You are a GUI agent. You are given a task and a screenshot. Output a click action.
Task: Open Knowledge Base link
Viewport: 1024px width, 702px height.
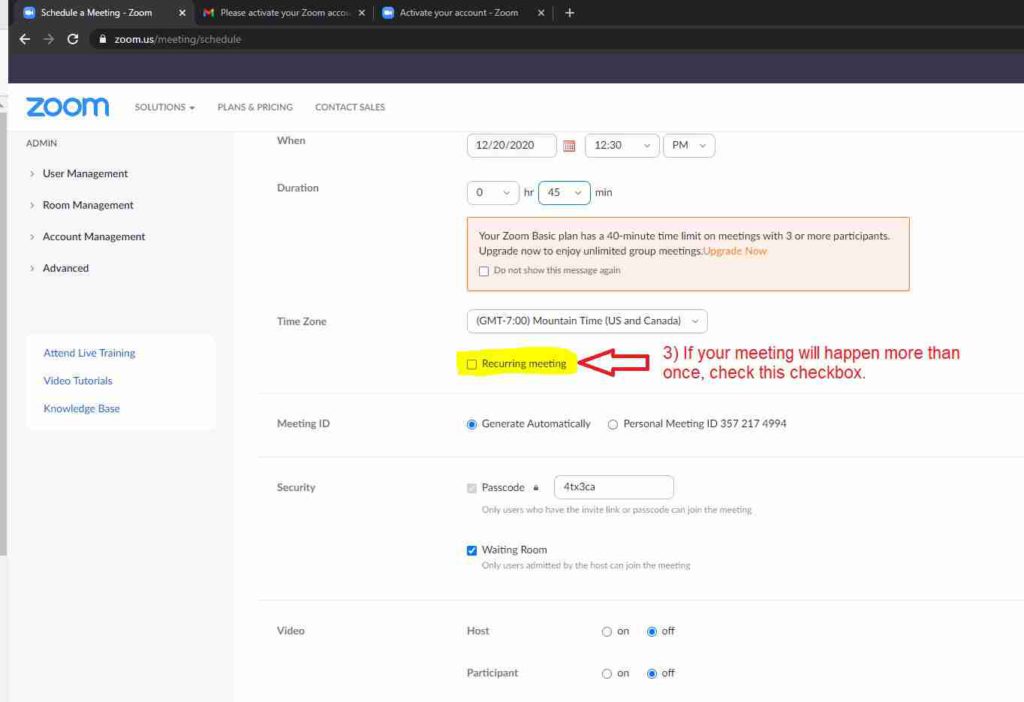[82, 409]
